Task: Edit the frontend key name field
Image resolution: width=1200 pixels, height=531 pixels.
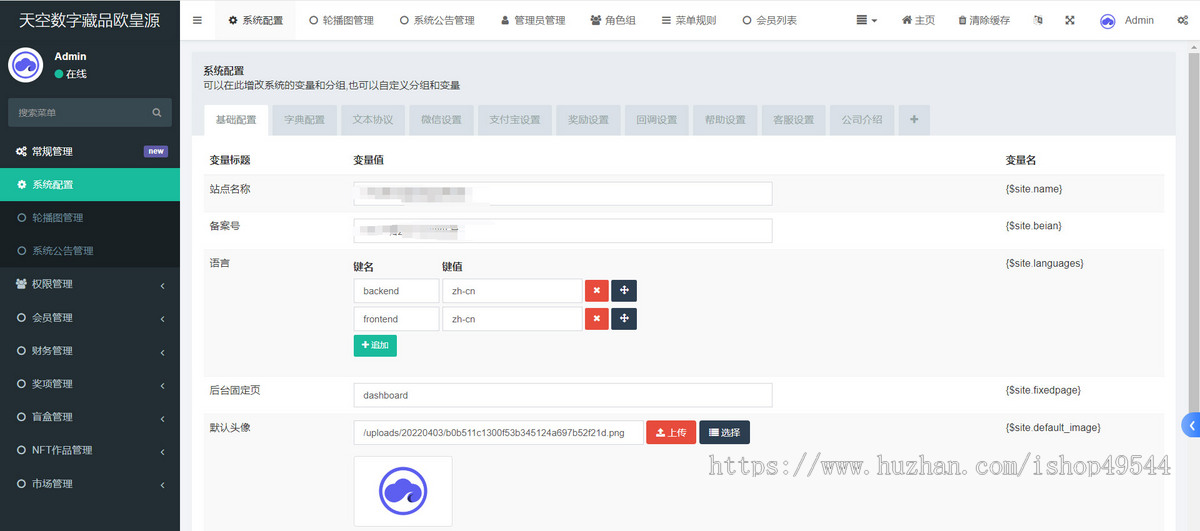Action: 396,319
